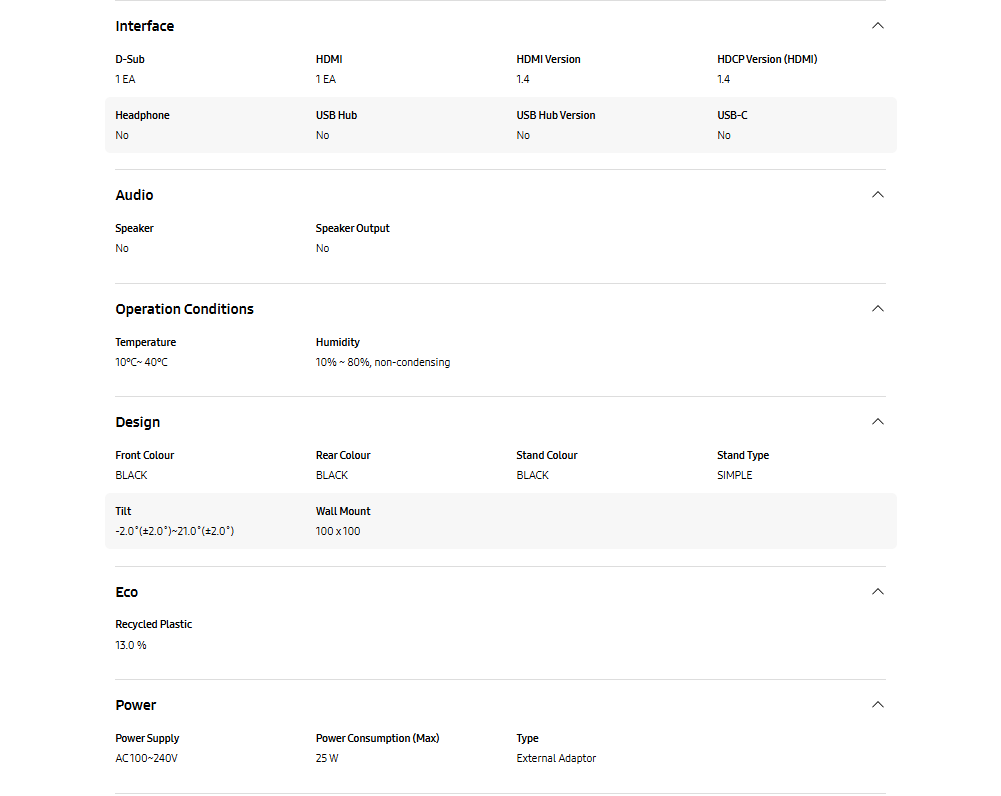Image resolution: width=1001 pixels, height=796 pixels.
Task: Collapse the Operation Conditions chevron
Action: [877, 309]
